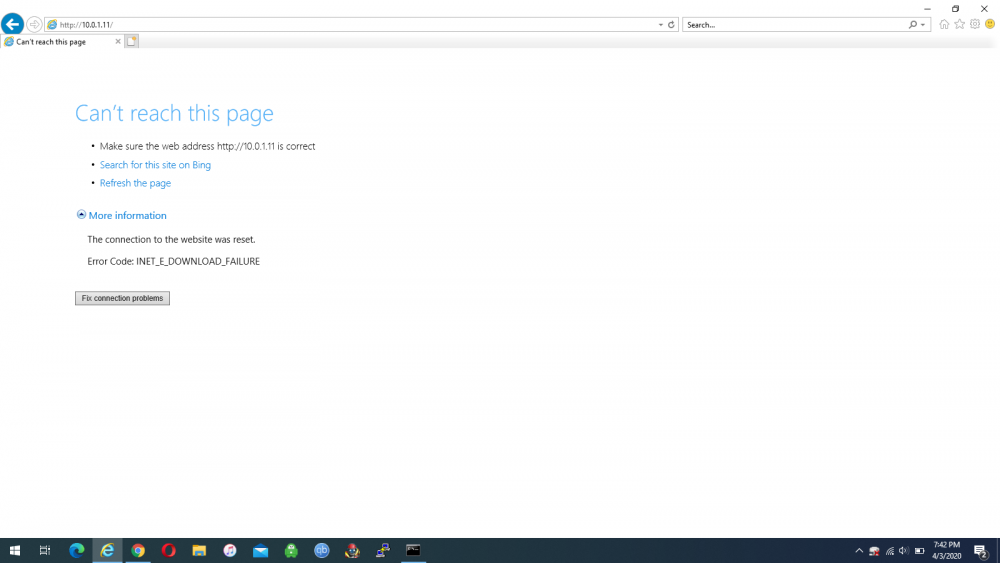The width and height of the screenshot is (1000, 563).
Task: Show hidden system tray icons
Action: [x=859, y=551]
